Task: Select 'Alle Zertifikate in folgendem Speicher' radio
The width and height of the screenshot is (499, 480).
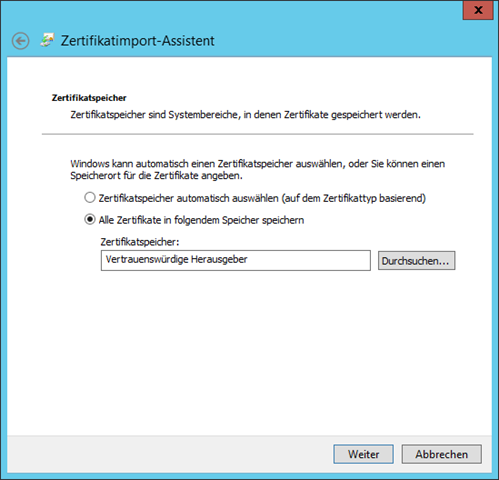Action: coord(90,220)
